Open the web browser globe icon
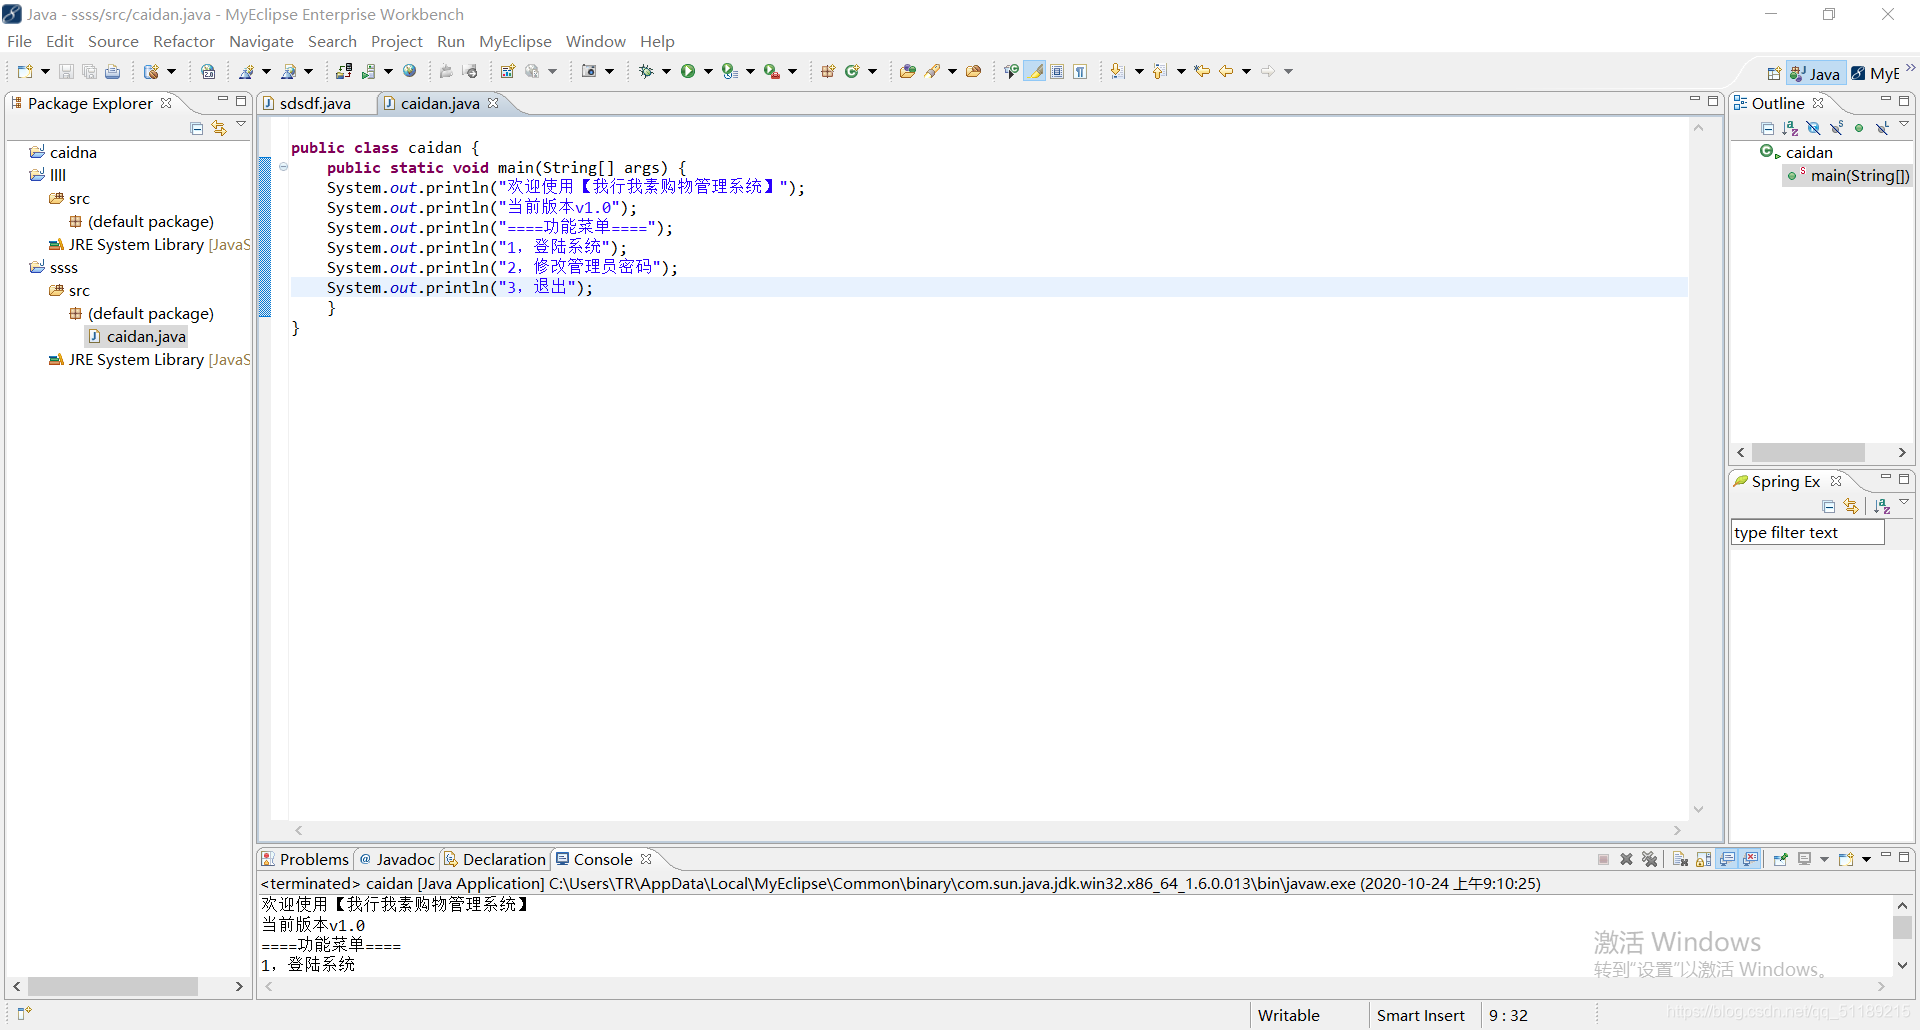Viewport: 1920px width, 1030px height. 410,71
